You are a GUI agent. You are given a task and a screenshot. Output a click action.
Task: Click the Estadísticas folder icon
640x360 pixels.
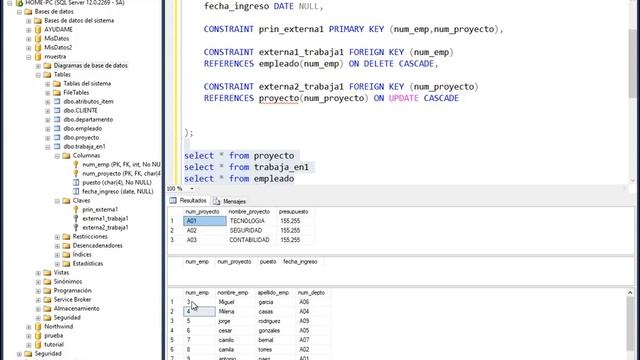click(x=66, y=263)
